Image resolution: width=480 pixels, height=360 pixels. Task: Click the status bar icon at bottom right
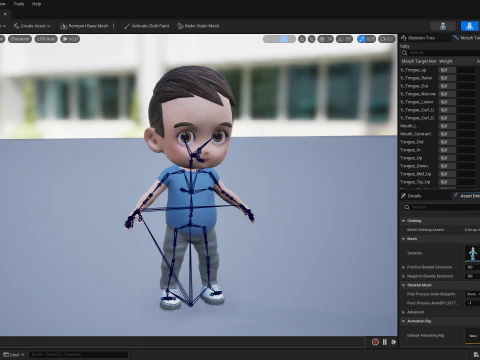[476, 355]
